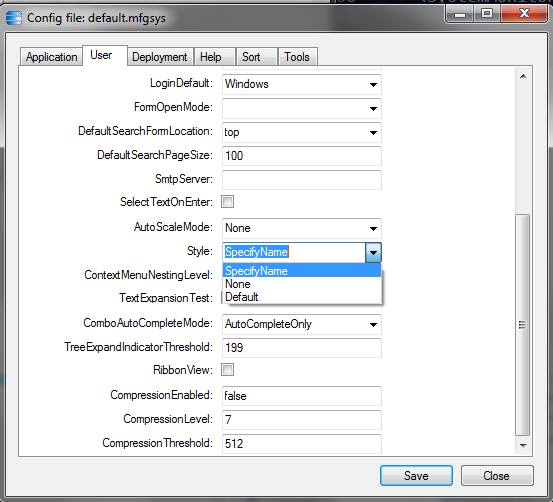Image resolution: width=553 pixels, height=502 pixels.
Task: Click the Style combo text box
Action: click(x=294, y=252)
